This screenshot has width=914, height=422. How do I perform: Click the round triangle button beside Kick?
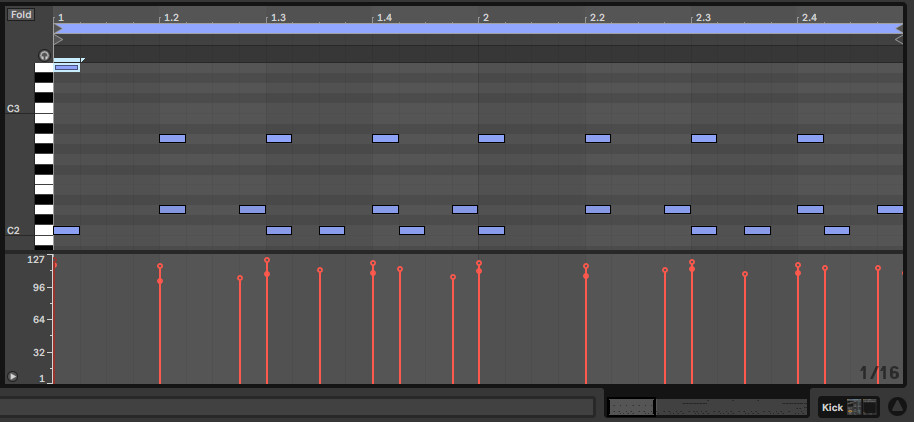pos(898,407)
